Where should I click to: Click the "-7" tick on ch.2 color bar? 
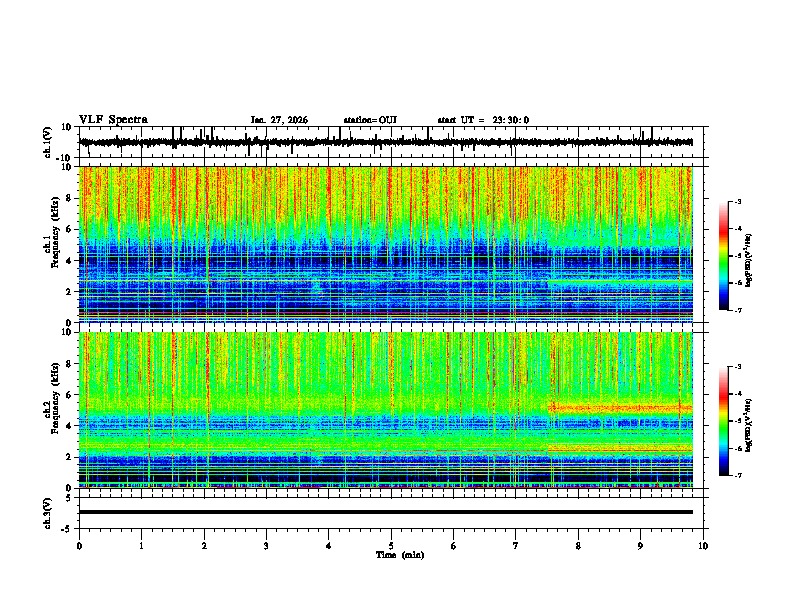click(x=737, y=475)
